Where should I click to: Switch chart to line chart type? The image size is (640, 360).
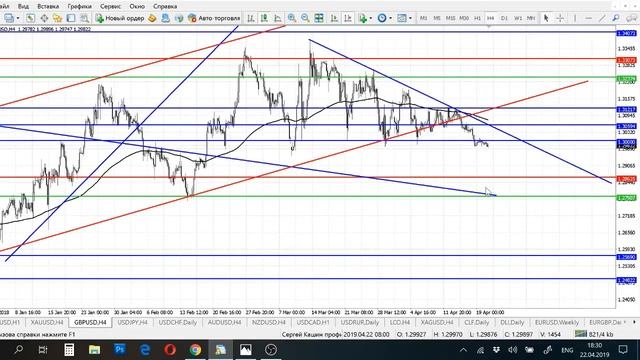[278, 18]
